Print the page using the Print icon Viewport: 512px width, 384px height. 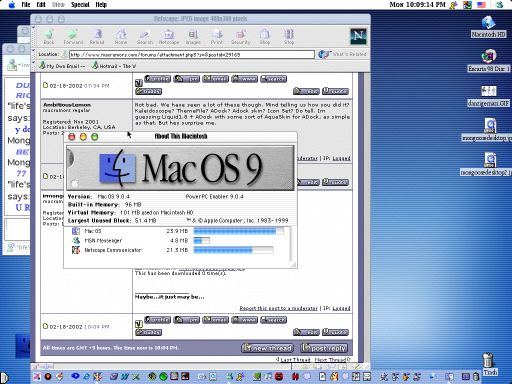click(217, 36)
